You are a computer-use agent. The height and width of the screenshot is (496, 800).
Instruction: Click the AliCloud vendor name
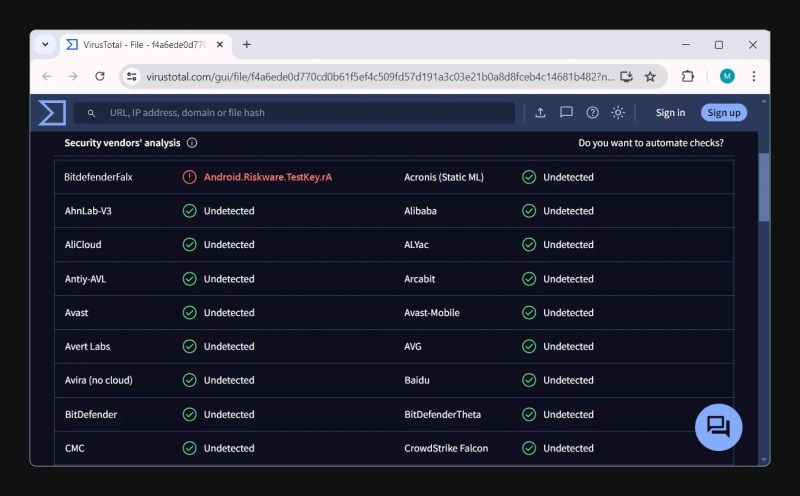point(83,244)
